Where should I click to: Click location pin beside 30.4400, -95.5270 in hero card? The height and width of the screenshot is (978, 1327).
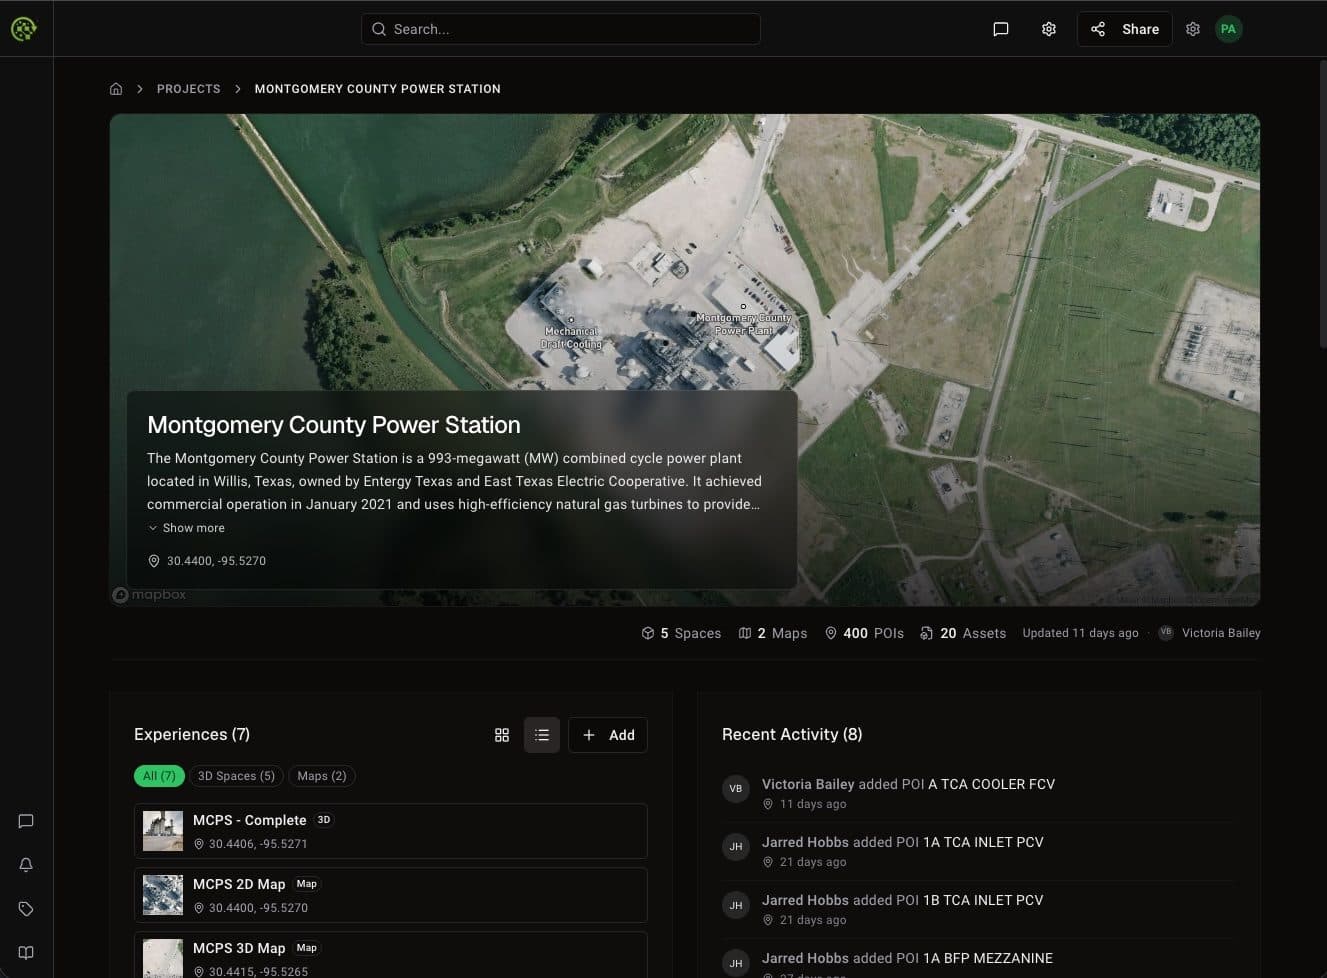tap(154, 561)
